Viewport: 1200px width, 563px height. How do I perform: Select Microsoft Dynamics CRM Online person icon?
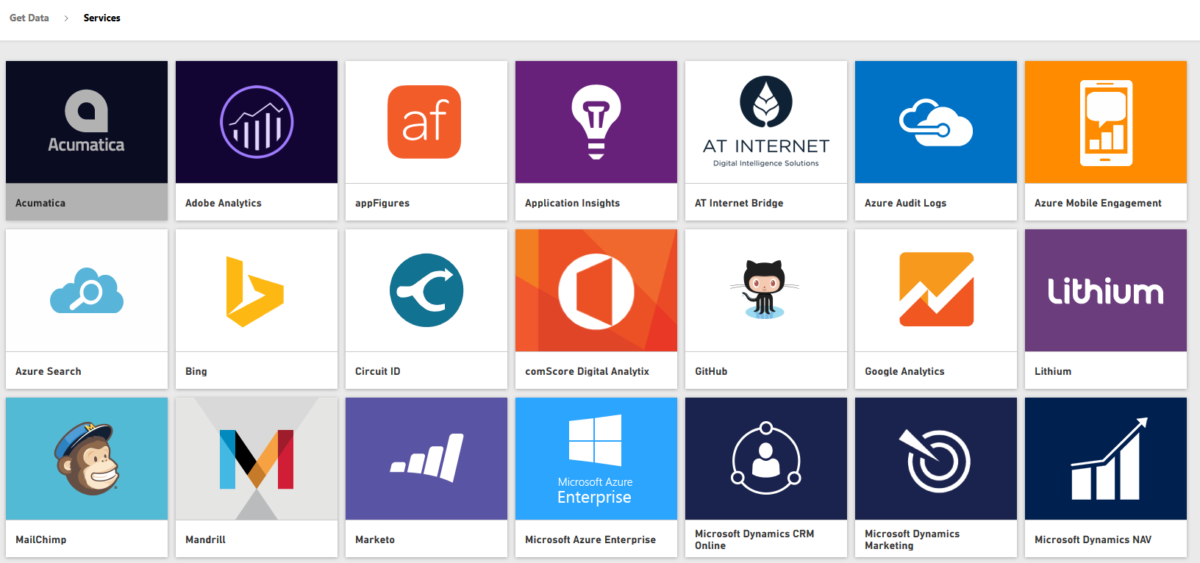coord(767,458)
